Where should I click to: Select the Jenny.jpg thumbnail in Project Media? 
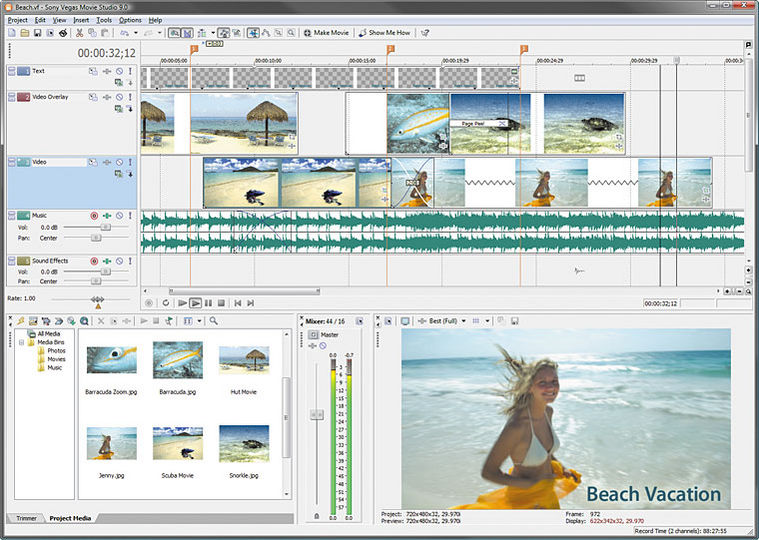[111, 444]
